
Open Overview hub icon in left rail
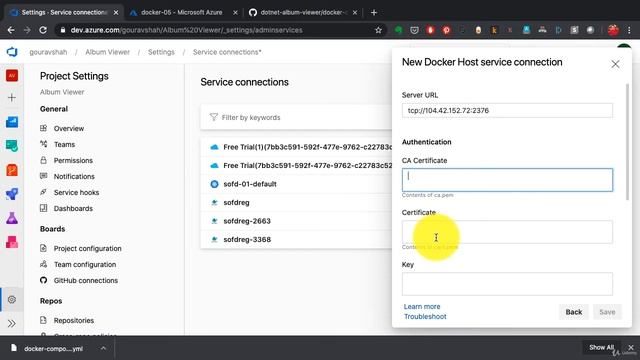tap(12, 122)
